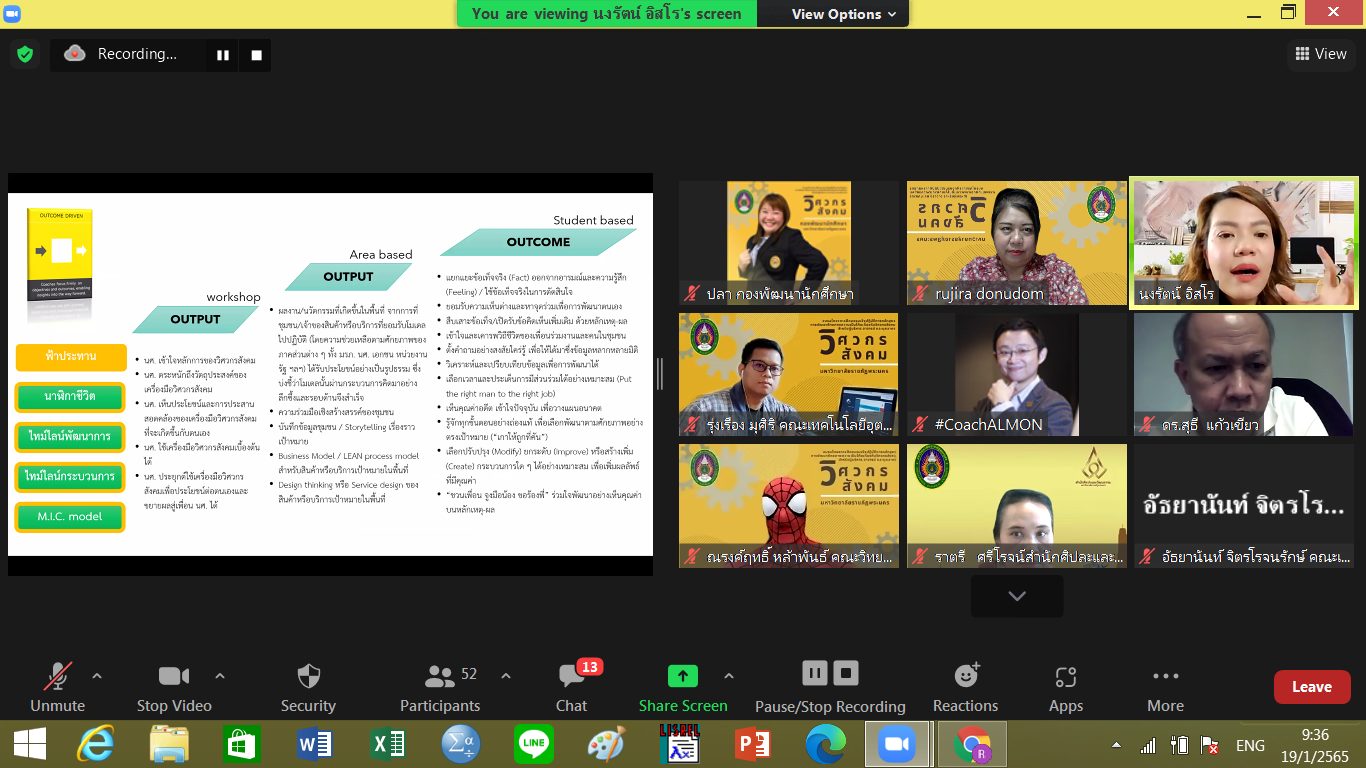Viewport: 1366px width, 768px height.
Task: Stop the recording in bottom toolbar
Action: [846, 673]
